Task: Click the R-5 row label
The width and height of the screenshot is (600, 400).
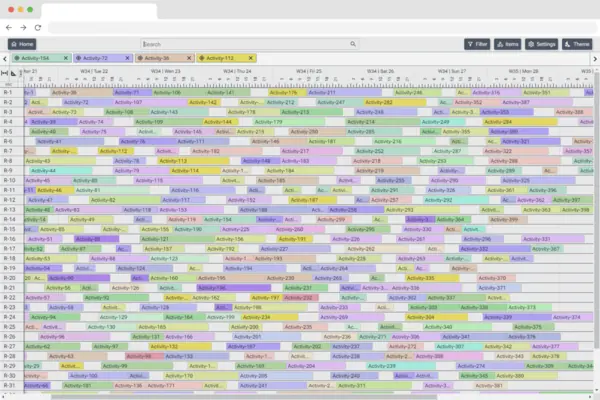Action: [x=8, y=131]
